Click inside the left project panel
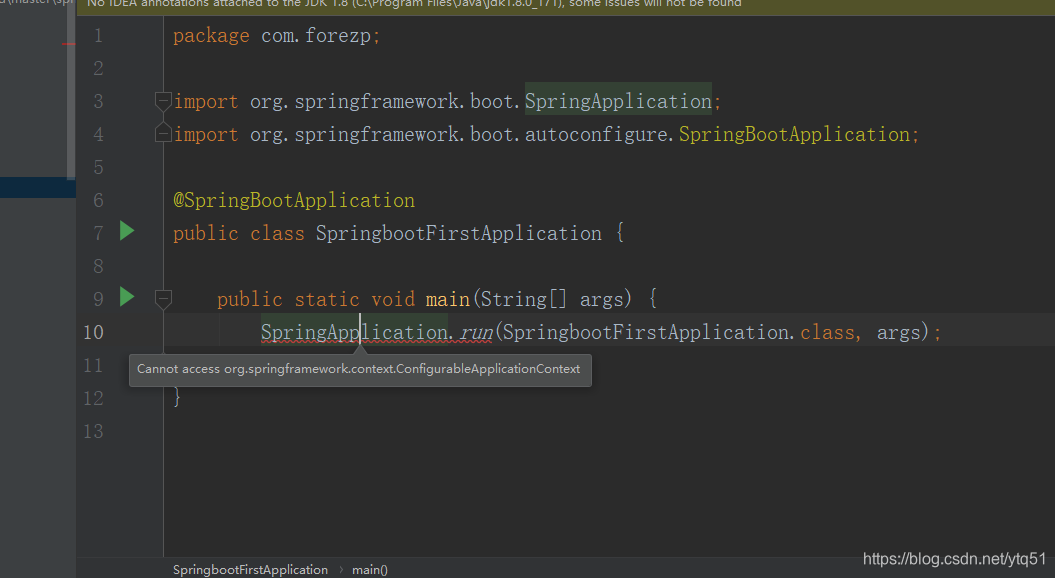This screenshot has width=1055, height=578. pos(35,300)
